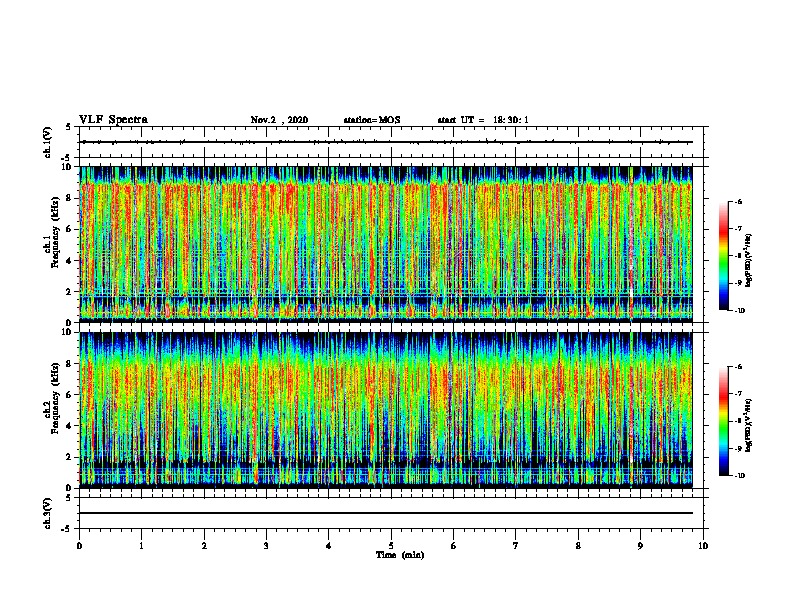
Task: Click the ch.2 frequency axis tick "8"
Action: (69, 364)
